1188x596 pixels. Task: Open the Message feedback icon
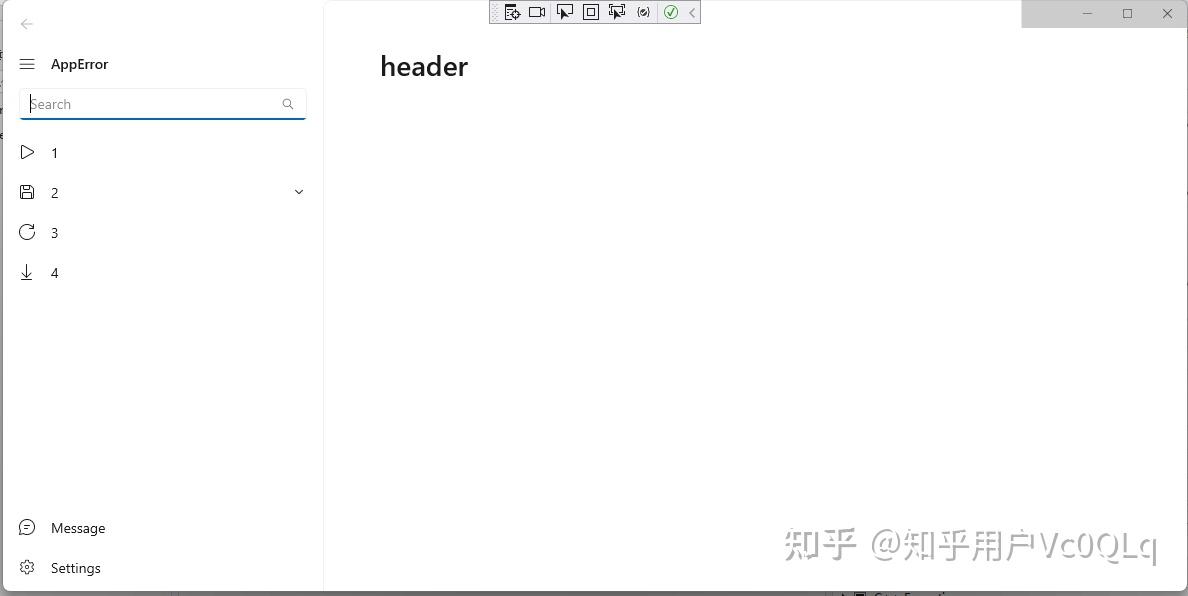click(27, 528)
